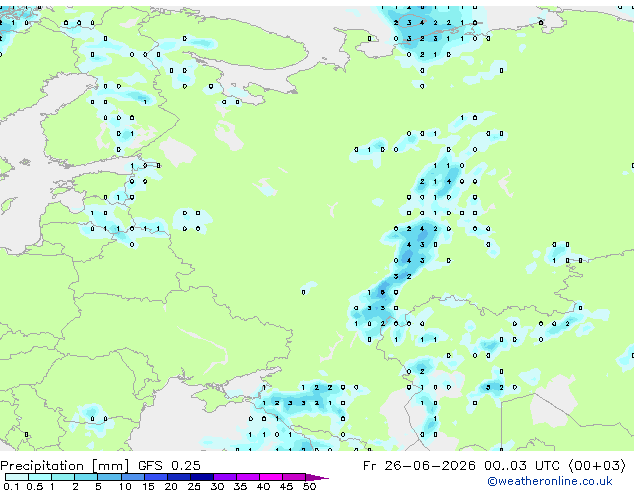The width and height of the screenshot is (634, 490).
Task: Click the arrow-shaped over-50 legend tip
Action: click(317, 477)
